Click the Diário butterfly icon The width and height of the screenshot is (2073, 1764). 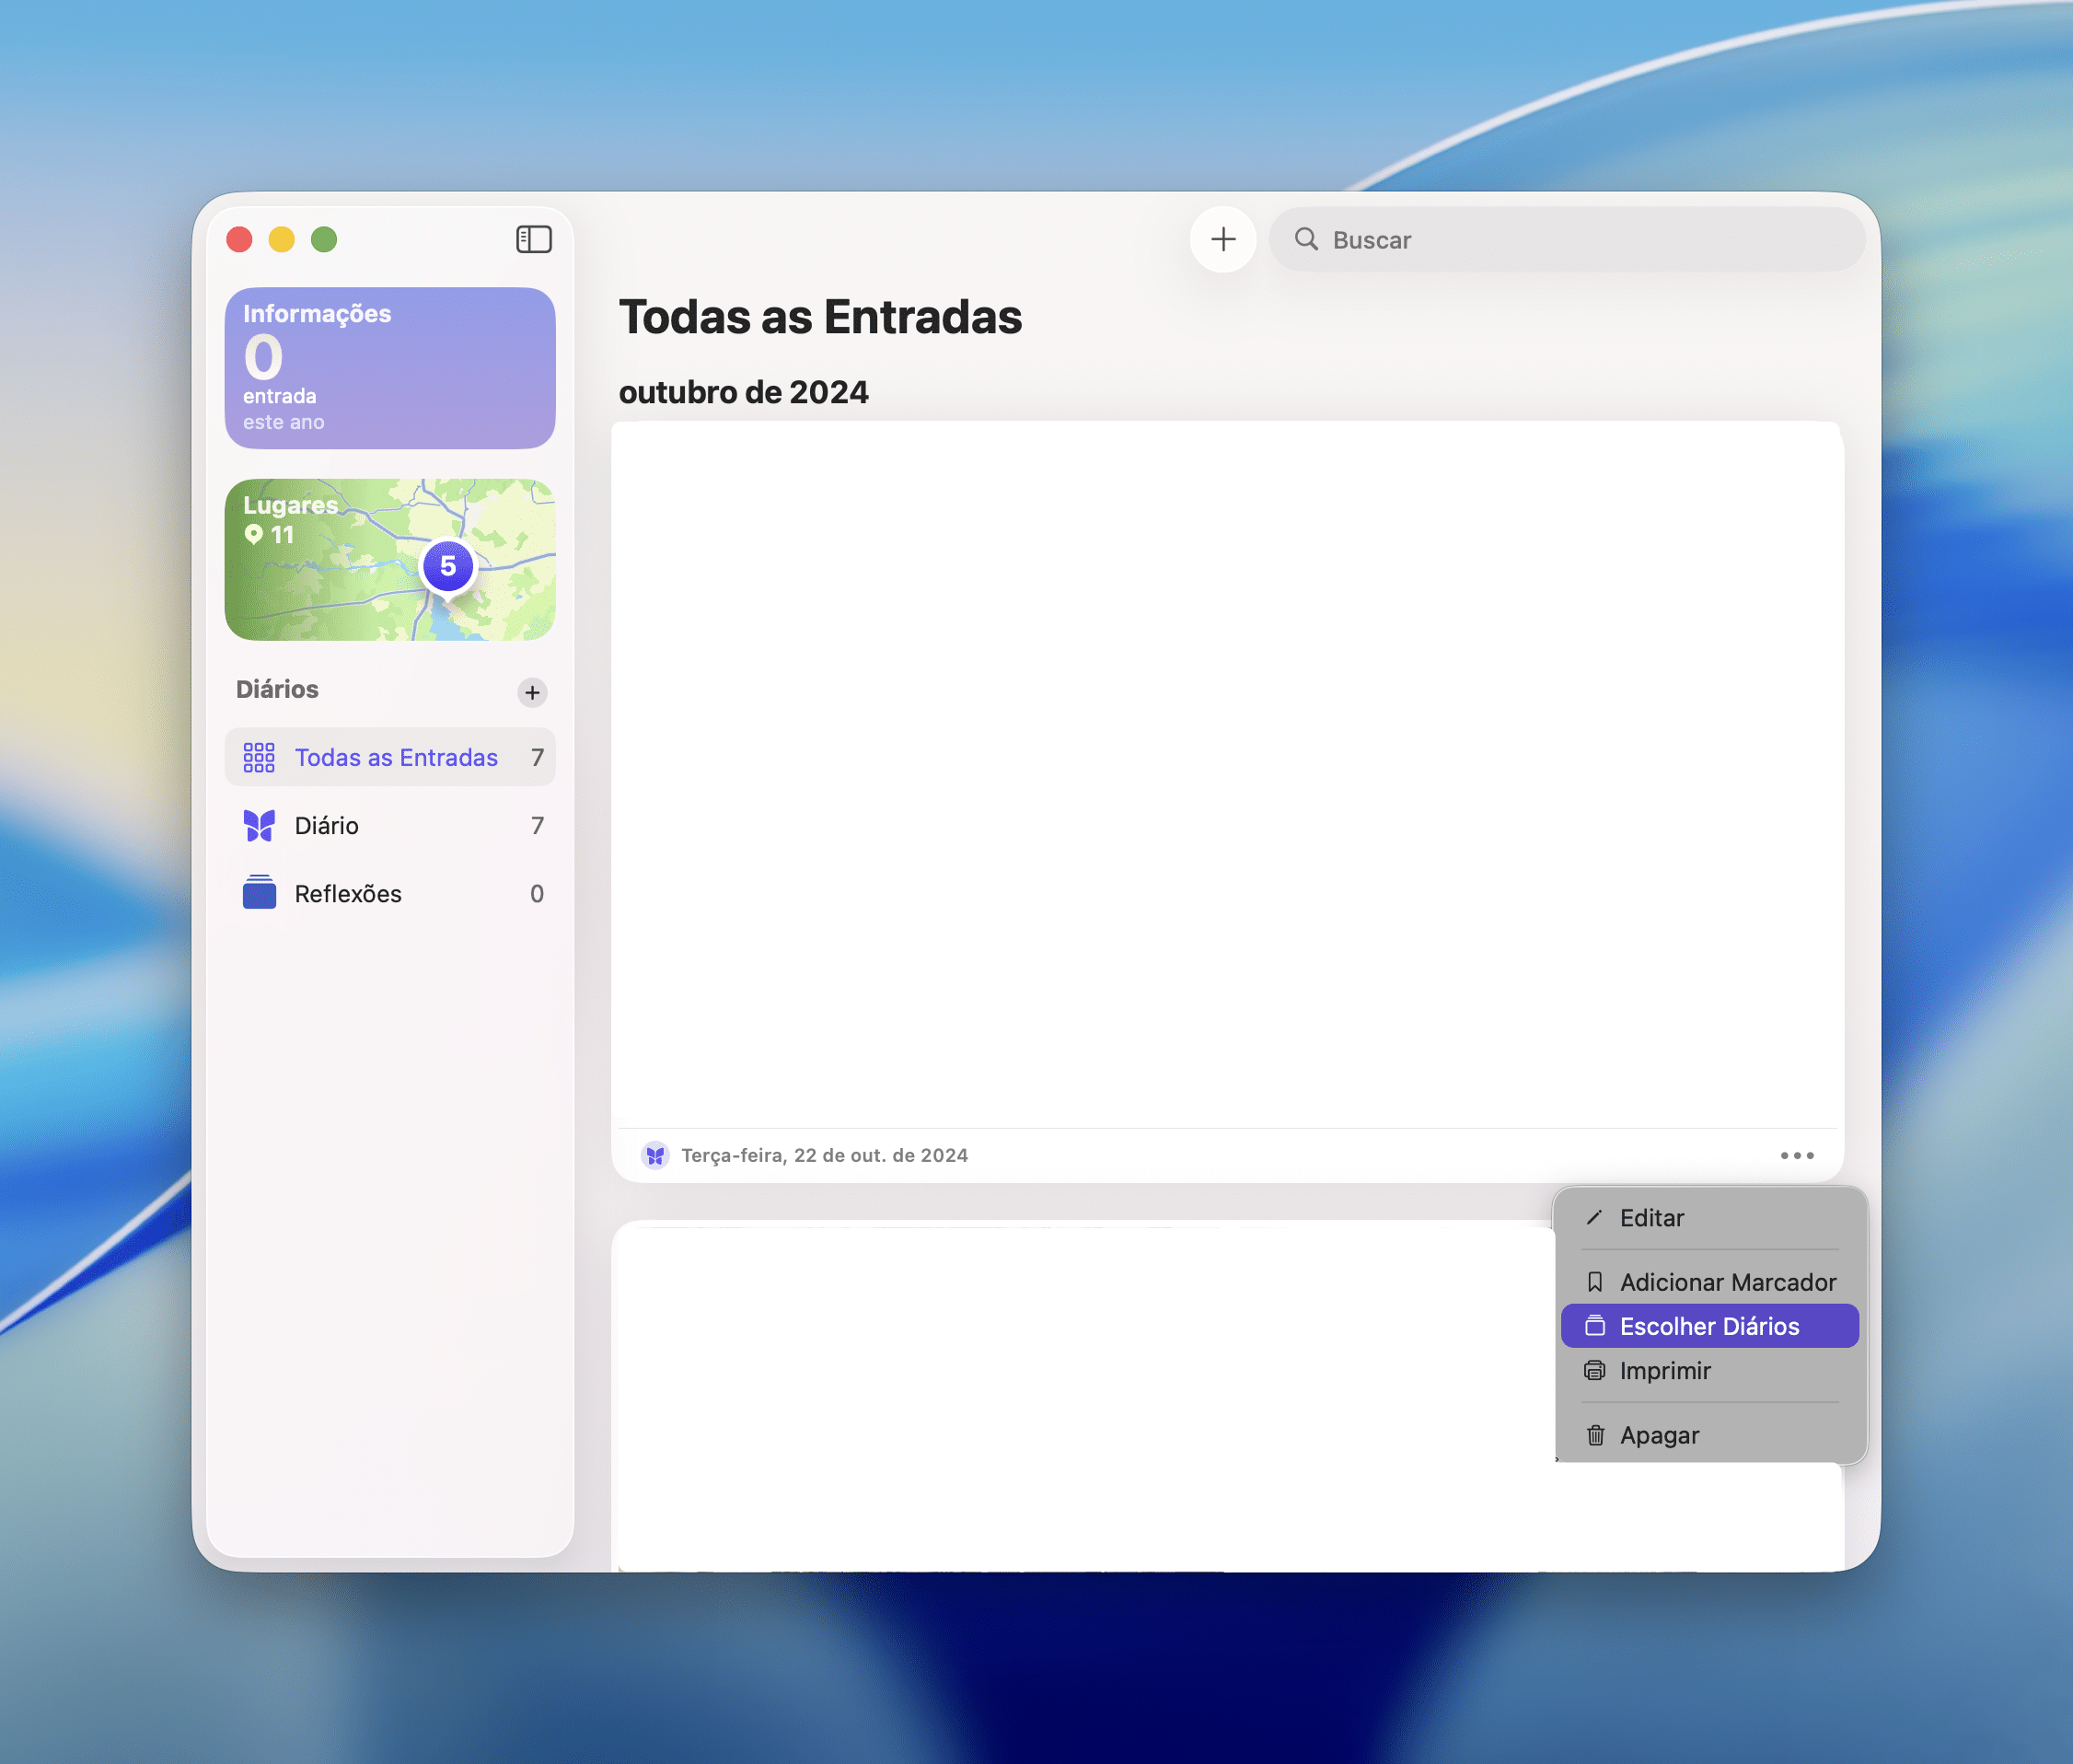coord(259,825)
